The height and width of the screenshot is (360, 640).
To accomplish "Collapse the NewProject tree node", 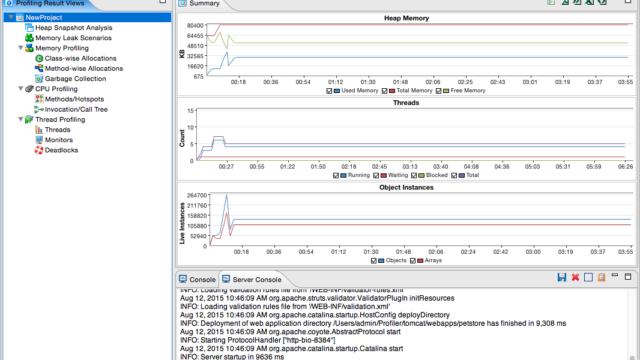I will point(11,17).
